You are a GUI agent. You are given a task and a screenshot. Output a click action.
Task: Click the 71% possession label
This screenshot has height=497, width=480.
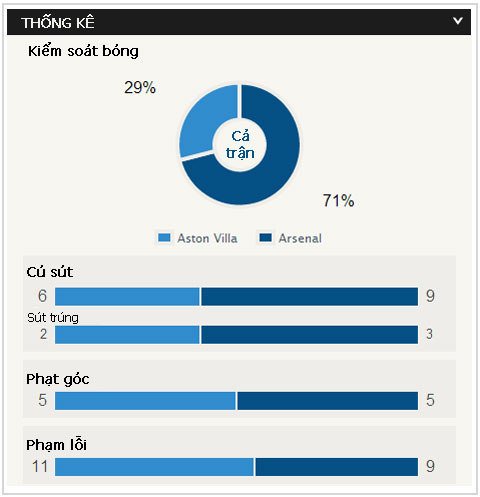[x=338, y=201]
